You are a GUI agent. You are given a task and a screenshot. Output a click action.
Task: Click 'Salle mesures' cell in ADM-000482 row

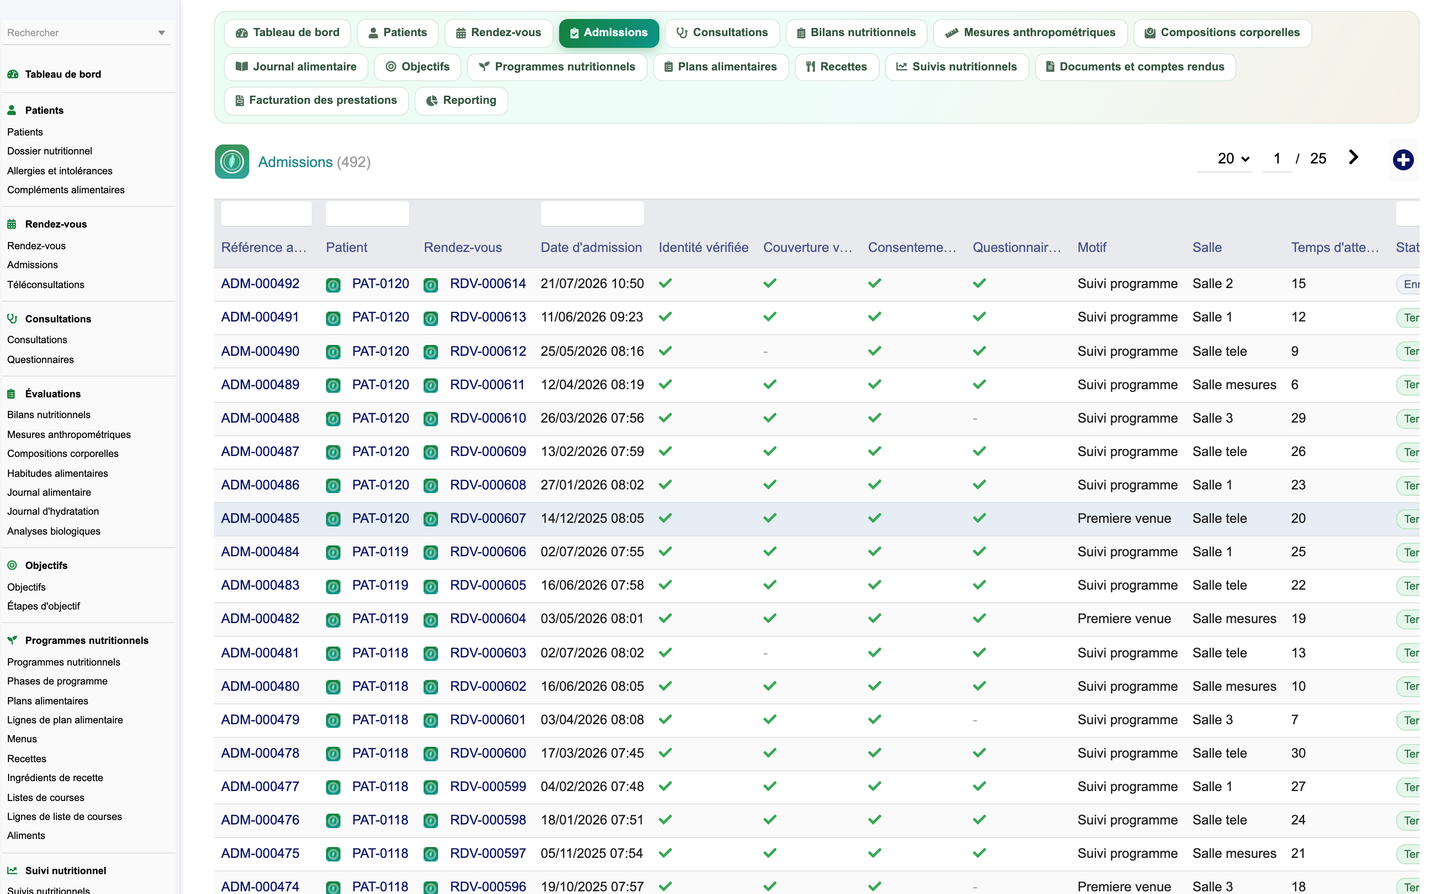pyautogui.click(x=1234, y=619)
